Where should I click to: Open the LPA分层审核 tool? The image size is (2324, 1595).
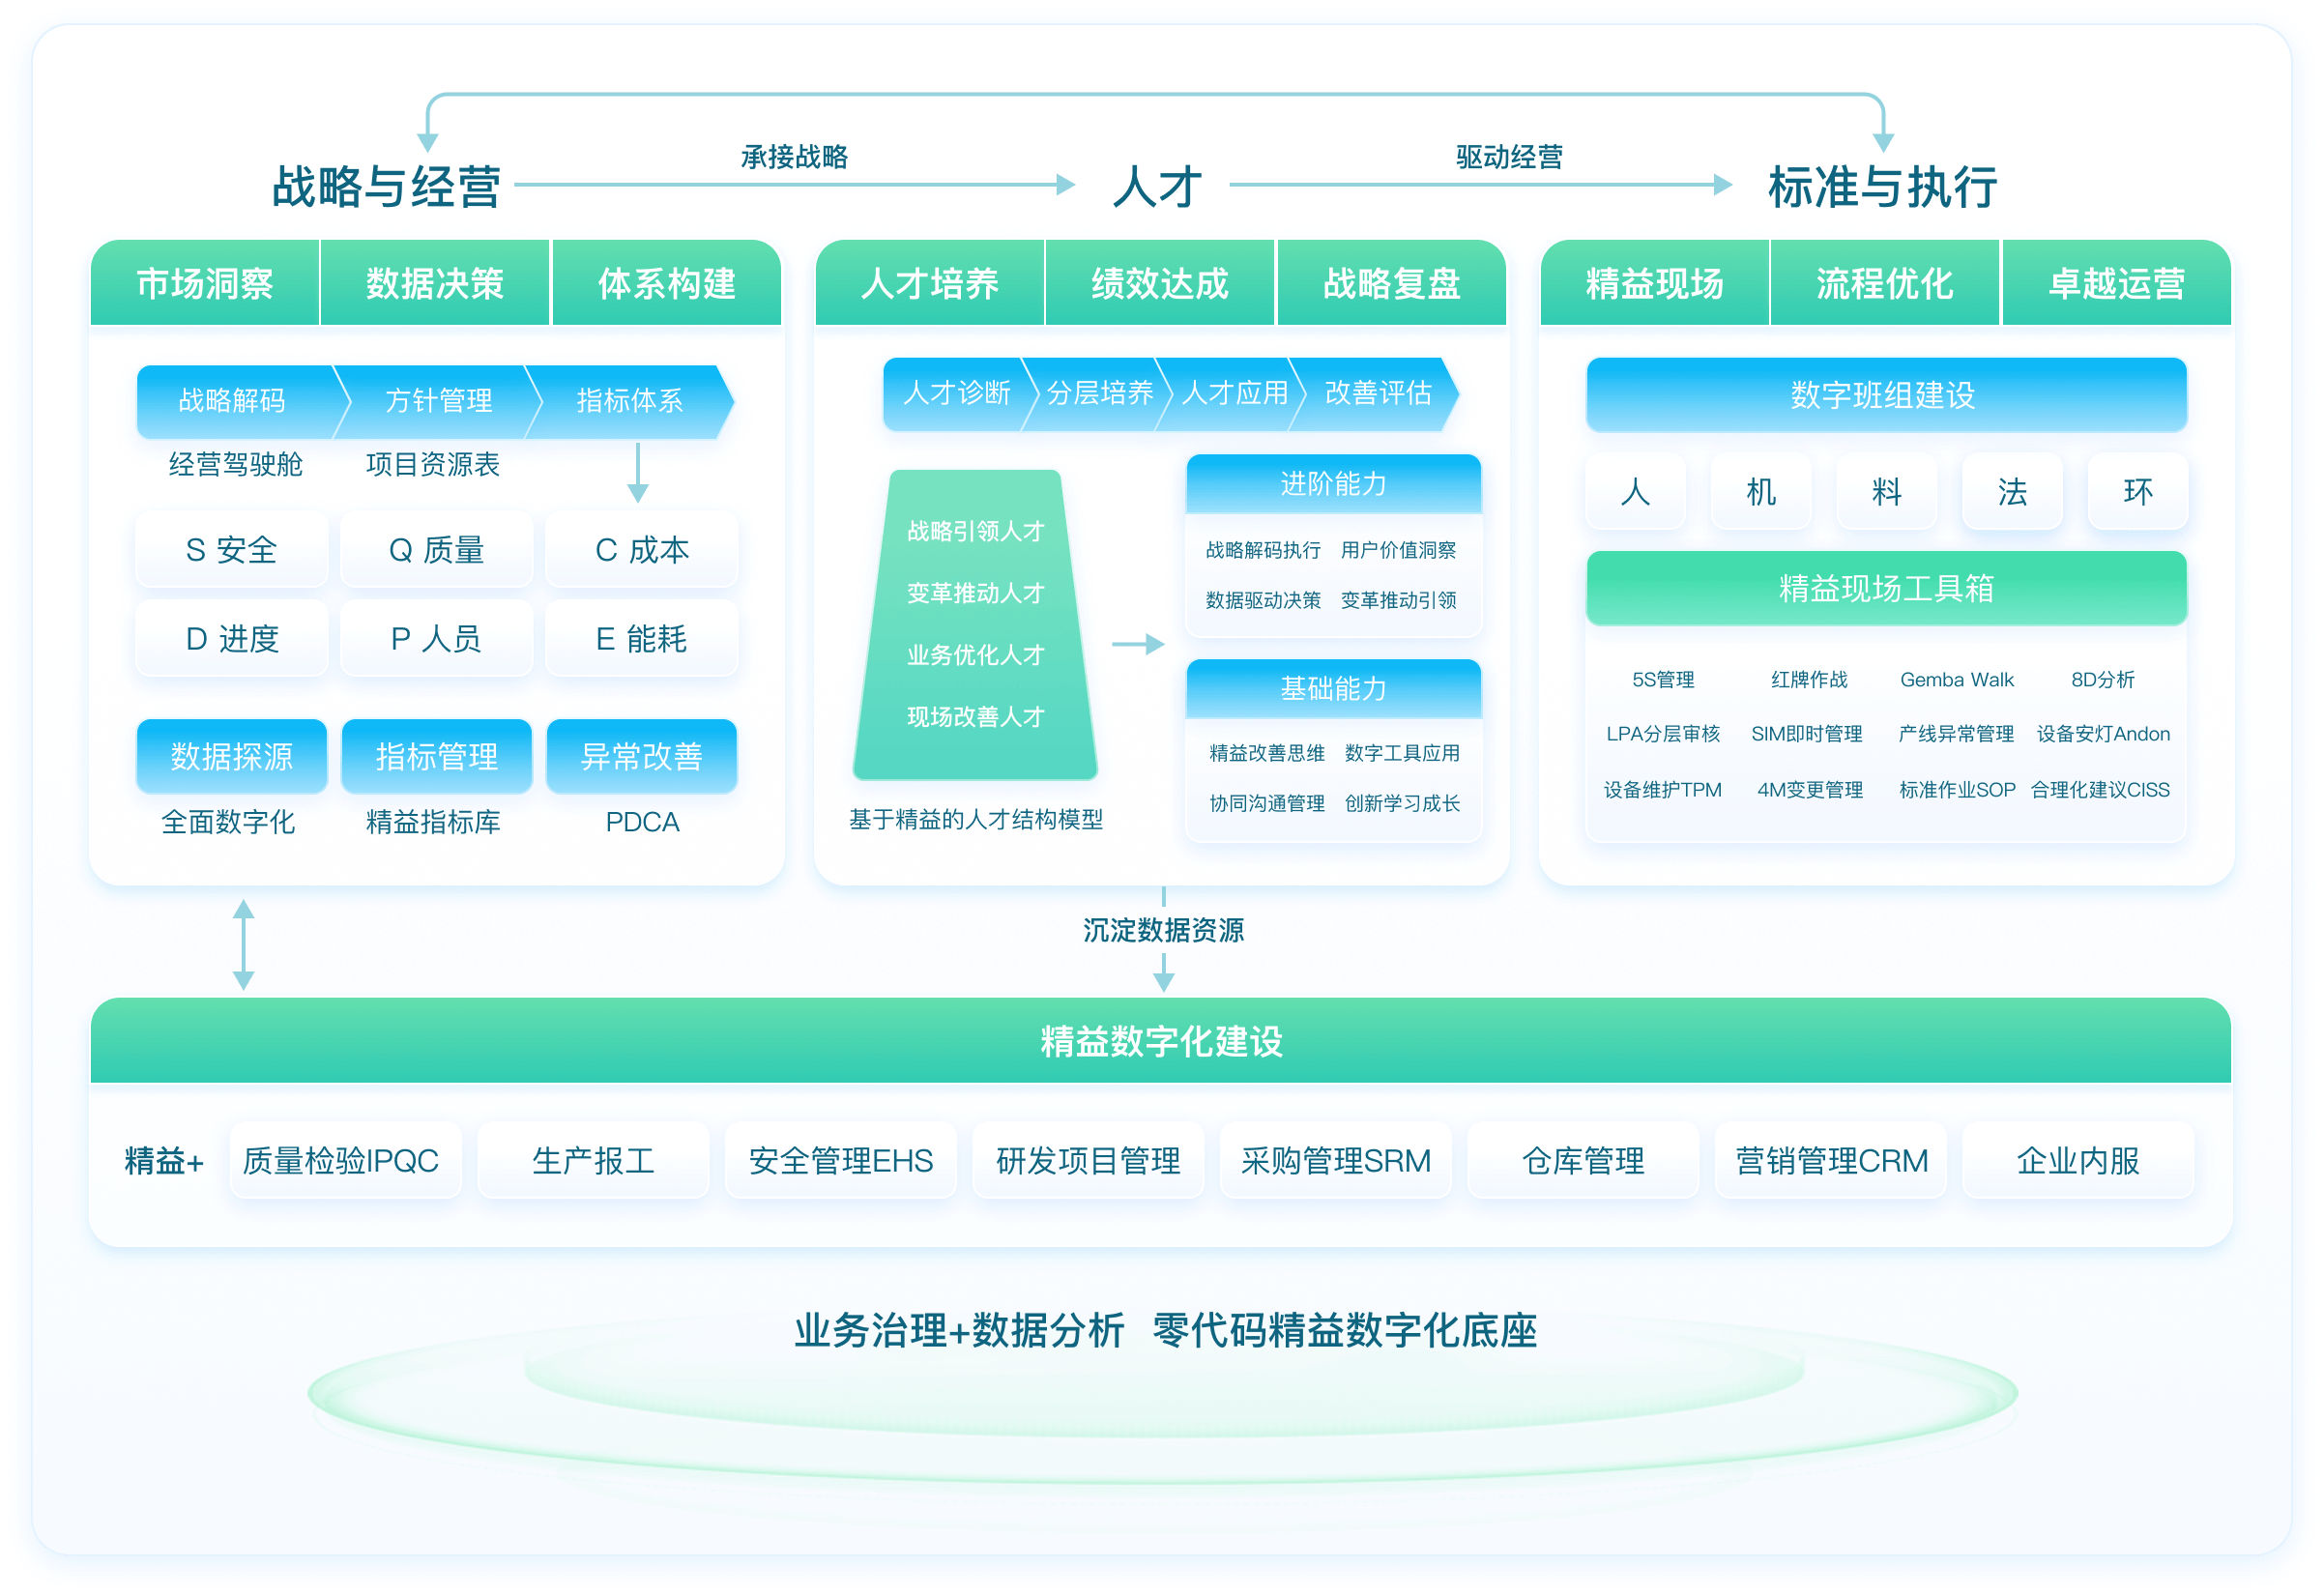tap(1665, 734)
